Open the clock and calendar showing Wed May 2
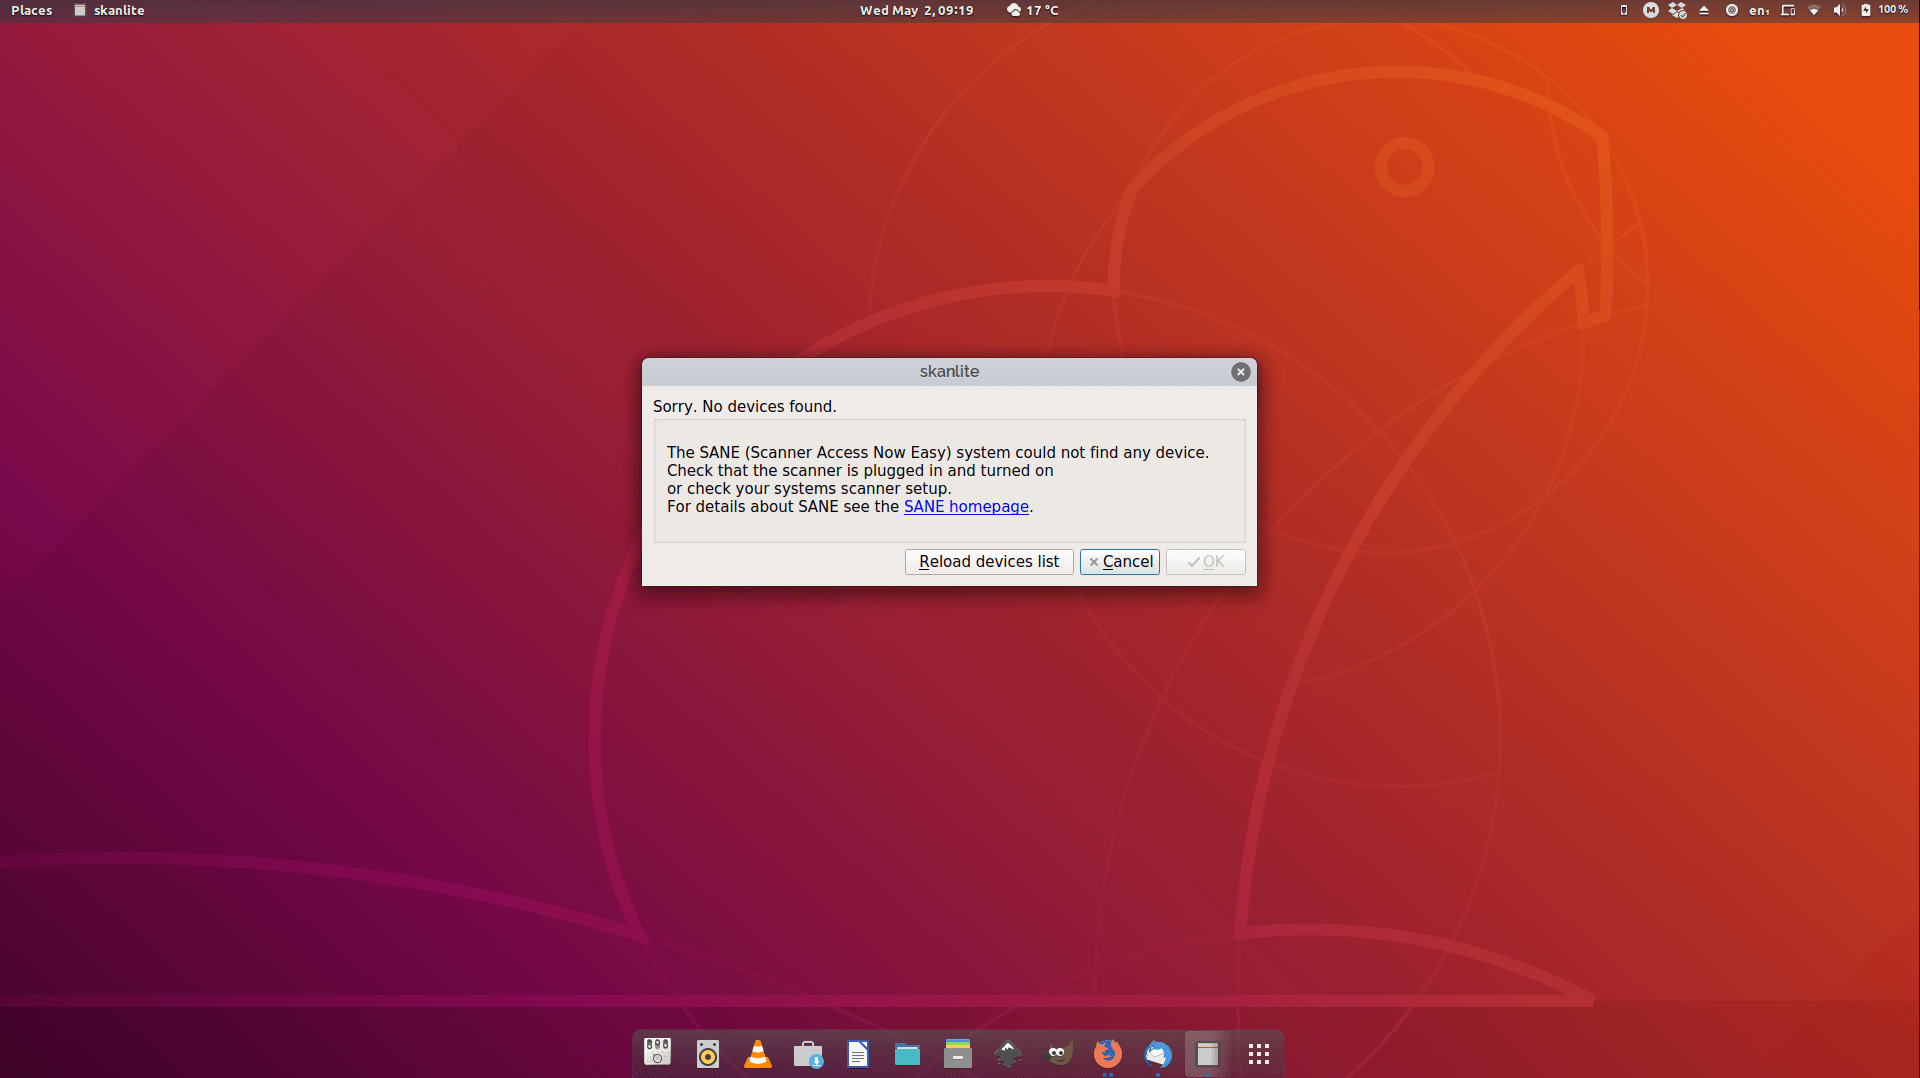The image size is (1920, 1078). (916, 11)
